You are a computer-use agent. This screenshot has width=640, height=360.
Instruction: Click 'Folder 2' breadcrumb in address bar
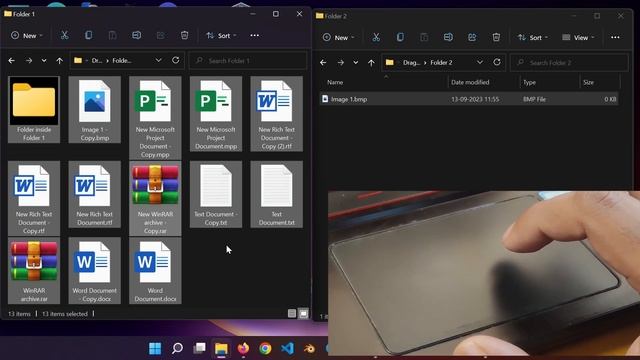441,62
